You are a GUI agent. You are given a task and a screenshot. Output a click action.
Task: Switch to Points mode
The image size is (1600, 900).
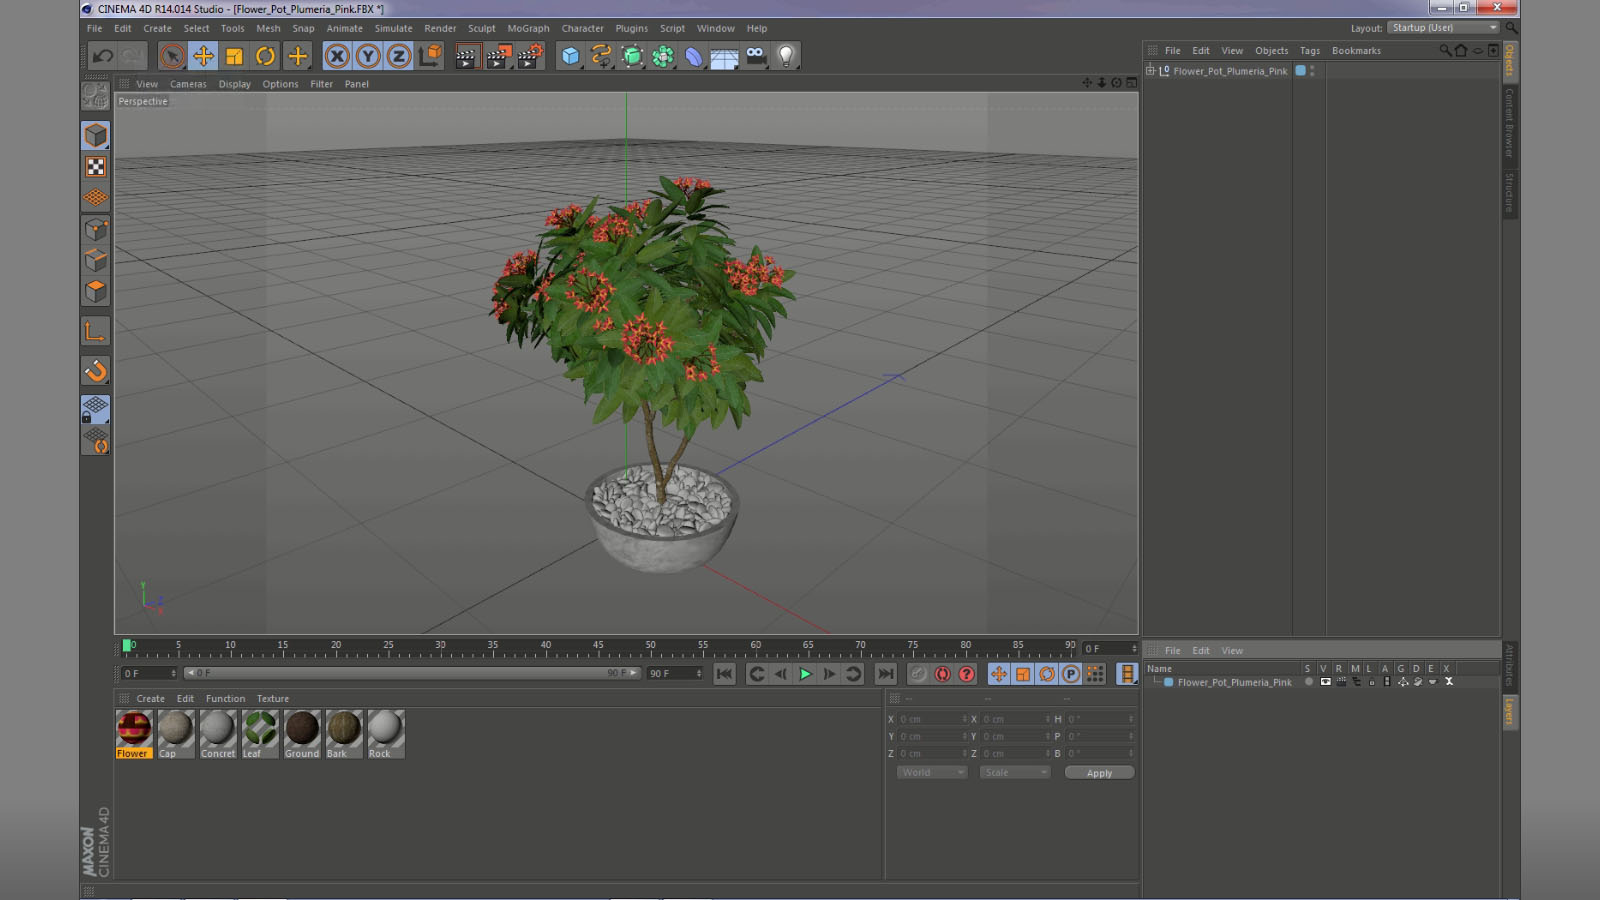(95, 229)
